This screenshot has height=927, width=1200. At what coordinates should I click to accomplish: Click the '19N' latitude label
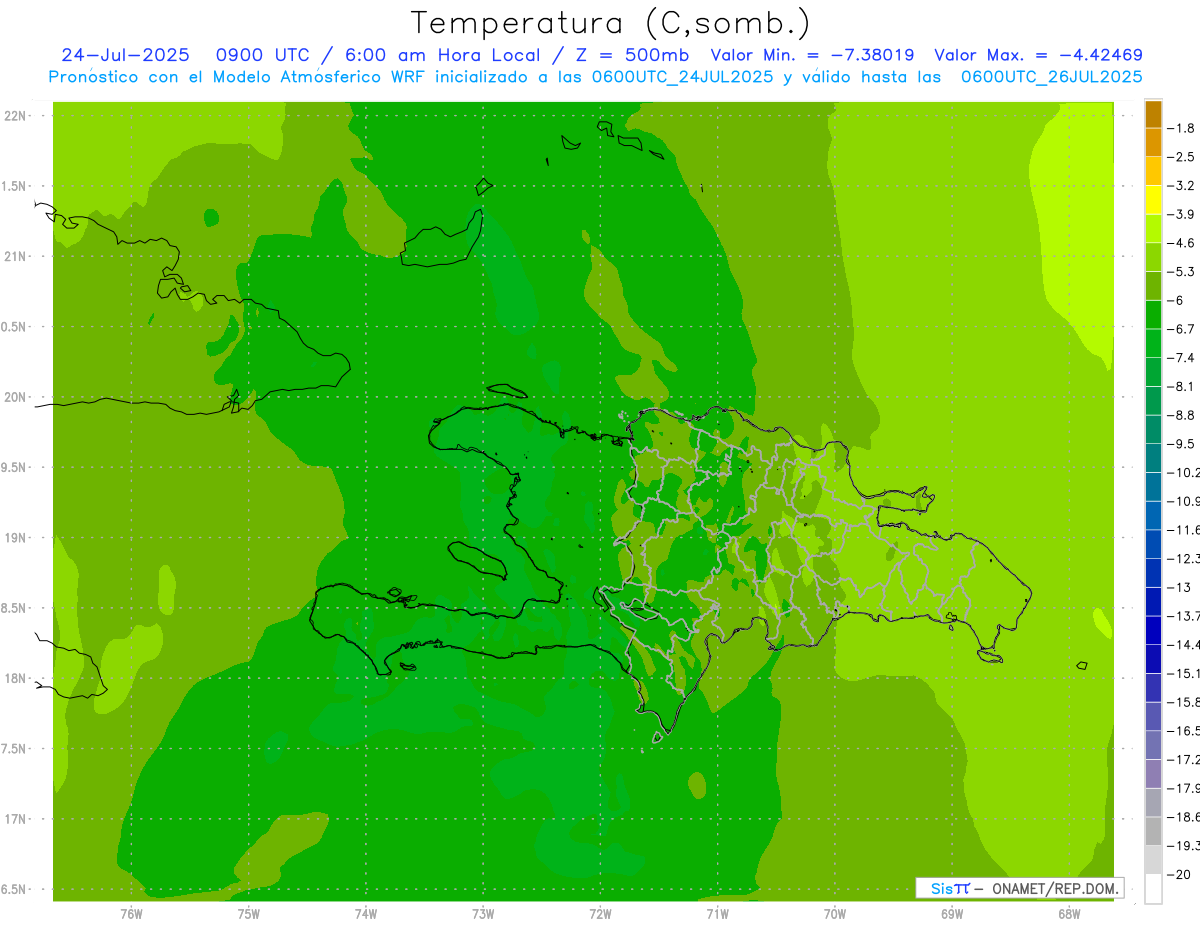point(16,538)
